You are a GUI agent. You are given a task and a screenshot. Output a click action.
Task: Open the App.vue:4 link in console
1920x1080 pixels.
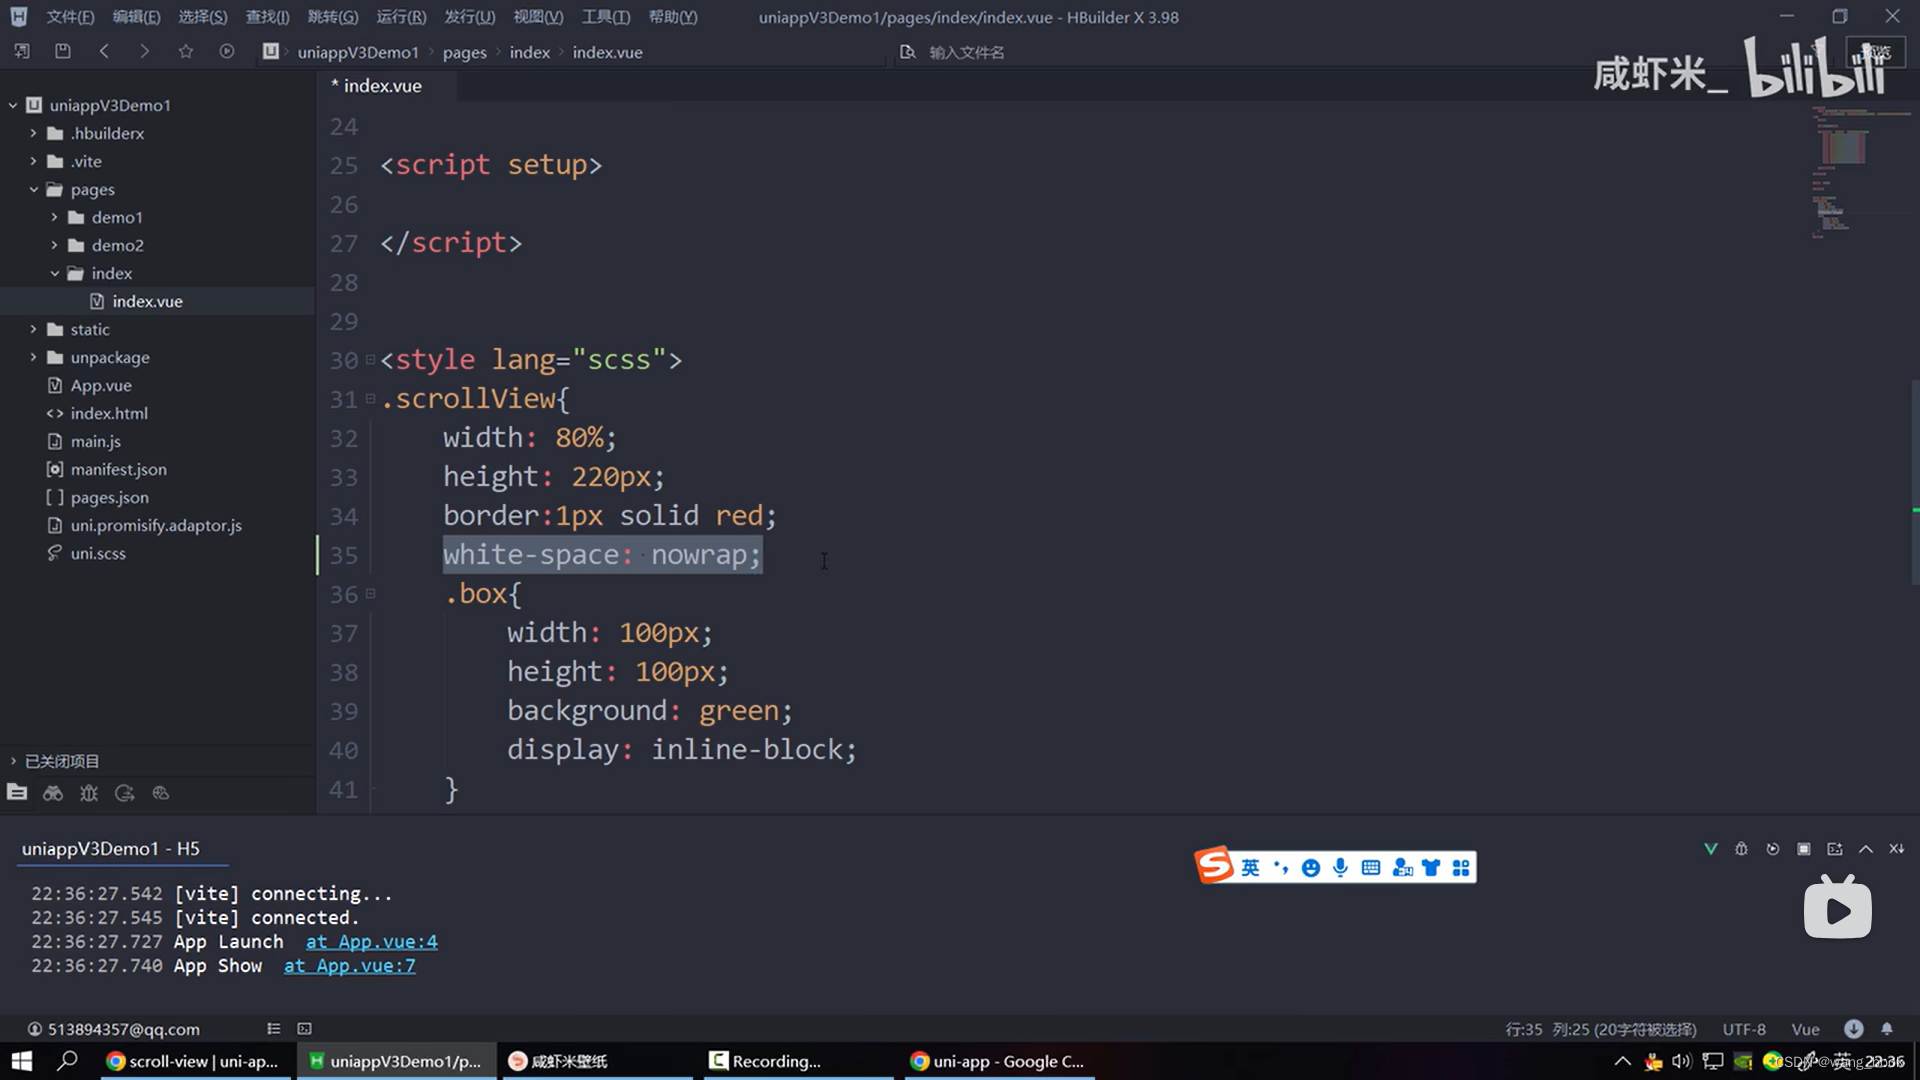pyautogui.click(x=371, y=942)
